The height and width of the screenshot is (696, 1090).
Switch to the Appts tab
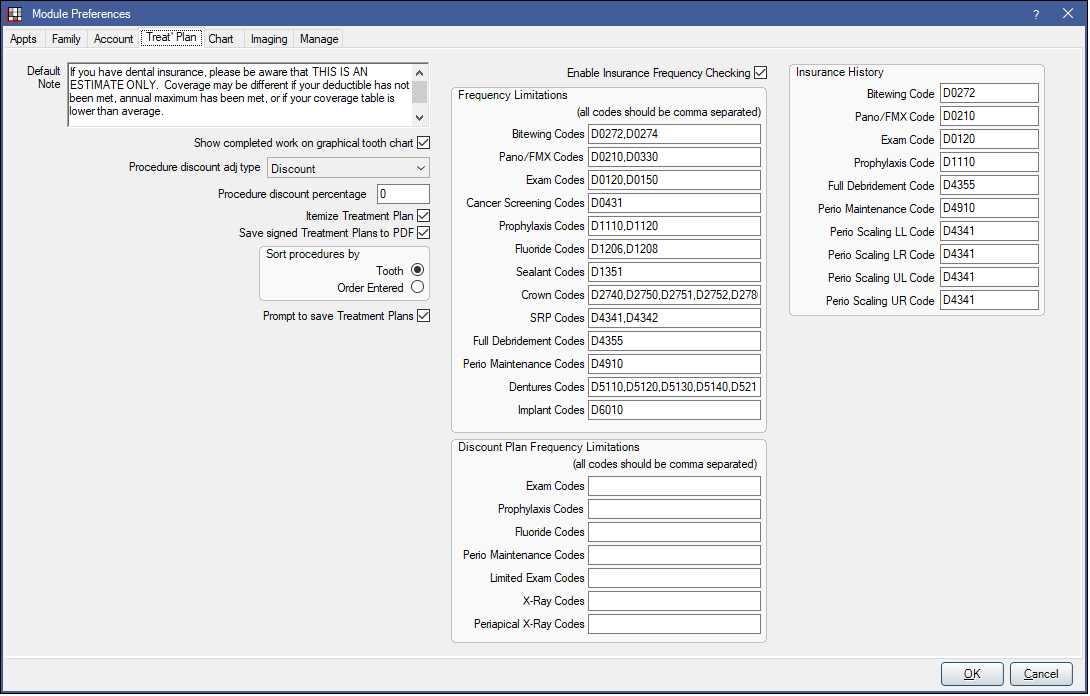23,39
